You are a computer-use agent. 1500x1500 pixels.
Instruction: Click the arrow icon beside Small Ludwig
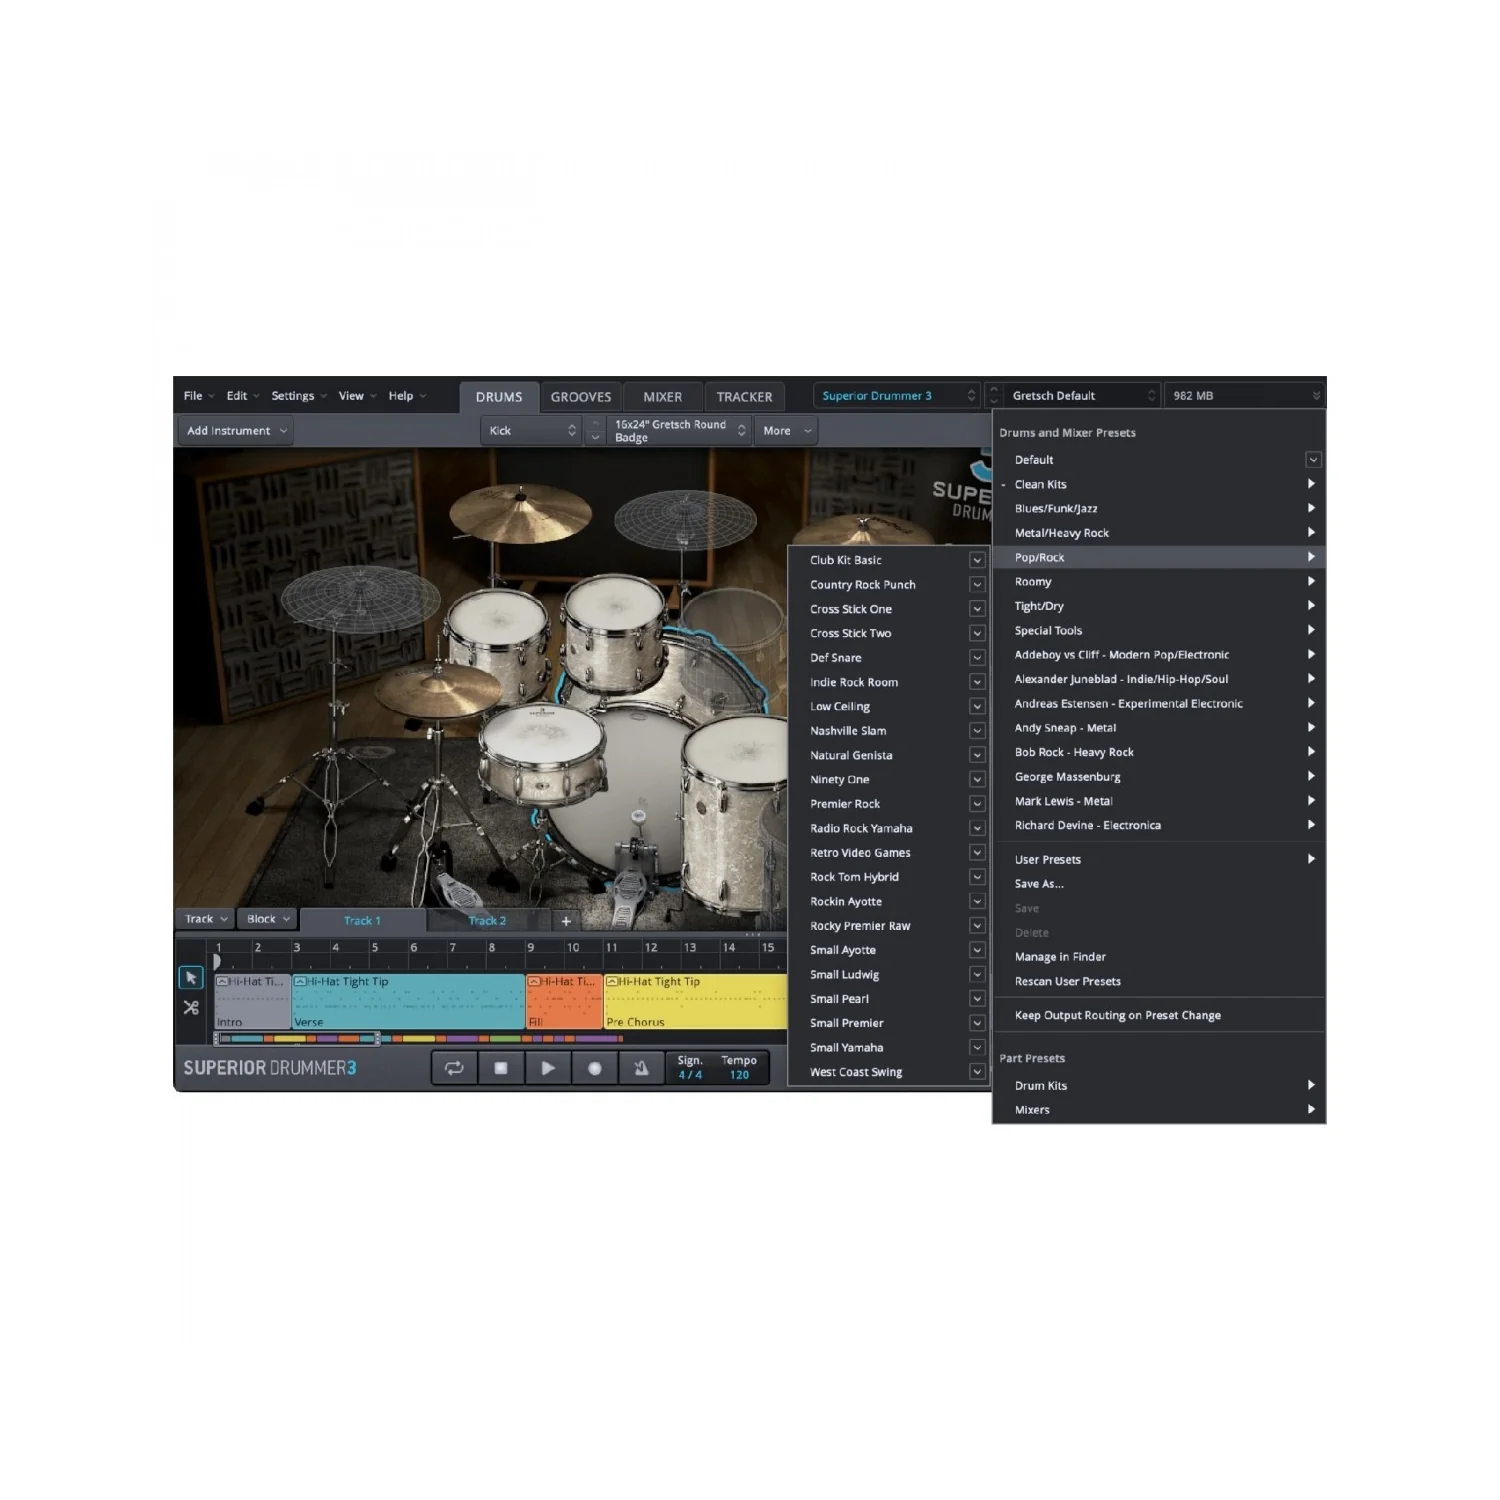tap(977, 974)
